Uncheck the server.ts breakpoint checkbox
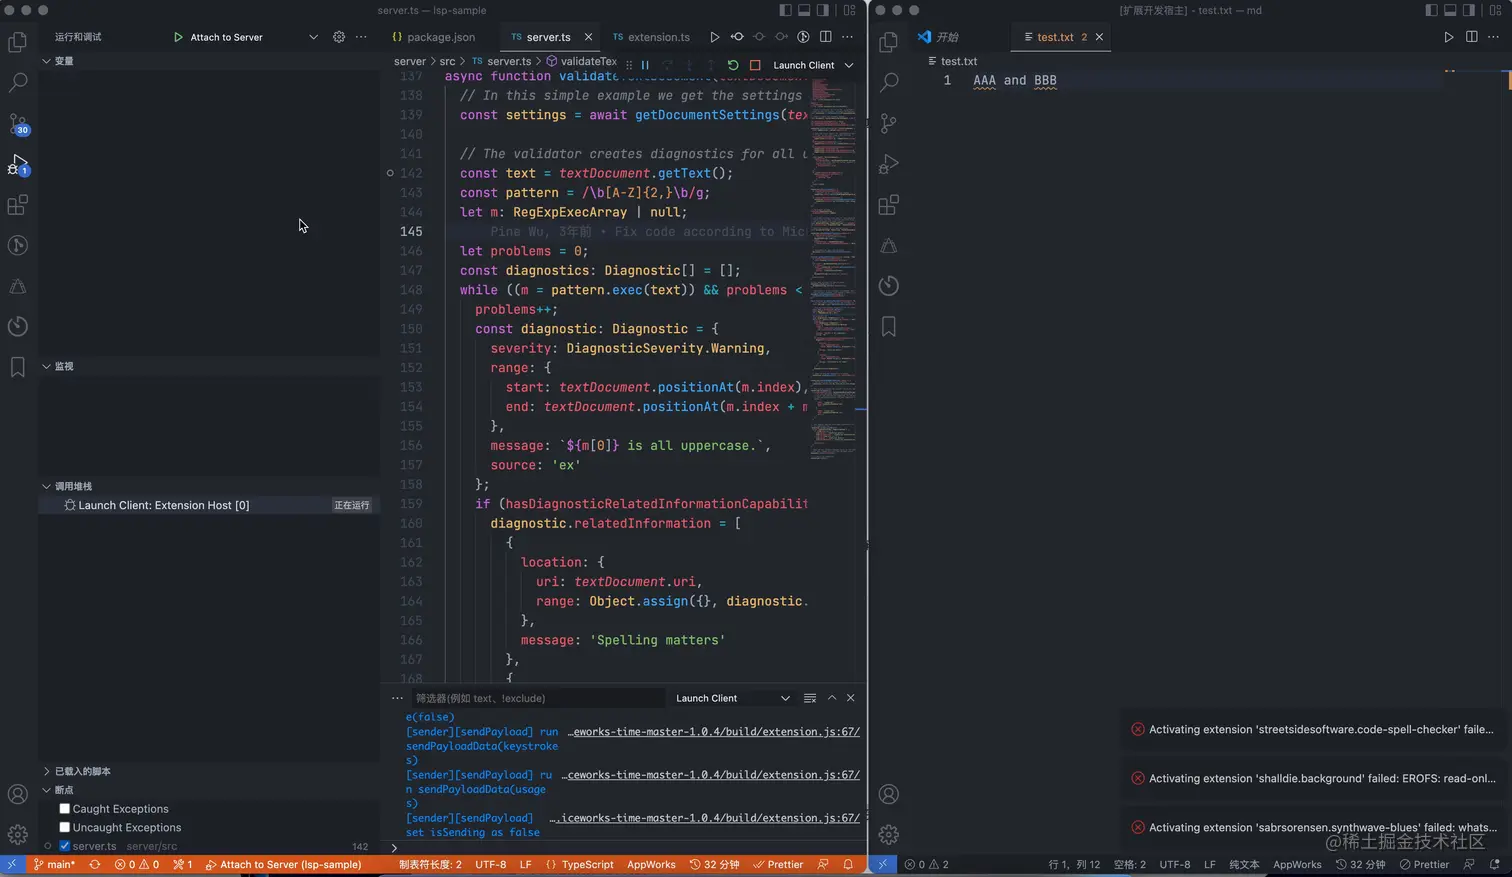The height and width of the screenshot is (877, 1512). [65, 846]
